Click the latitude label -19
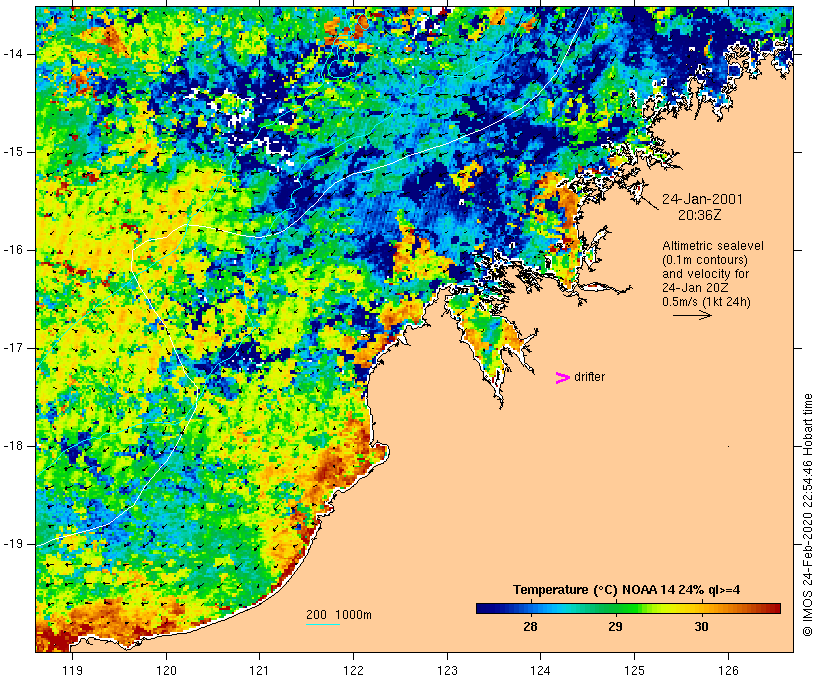820x680 pixels. (12, 544)
